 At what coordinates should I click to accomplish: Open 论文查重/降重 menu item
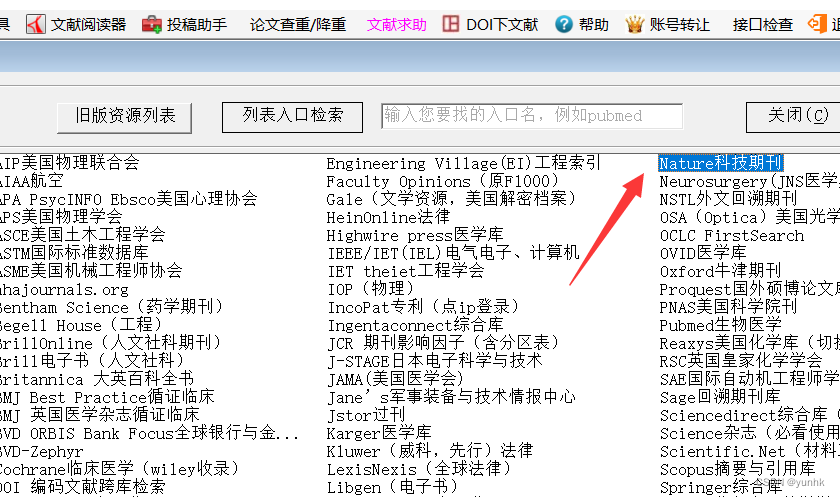coord(298,25)
